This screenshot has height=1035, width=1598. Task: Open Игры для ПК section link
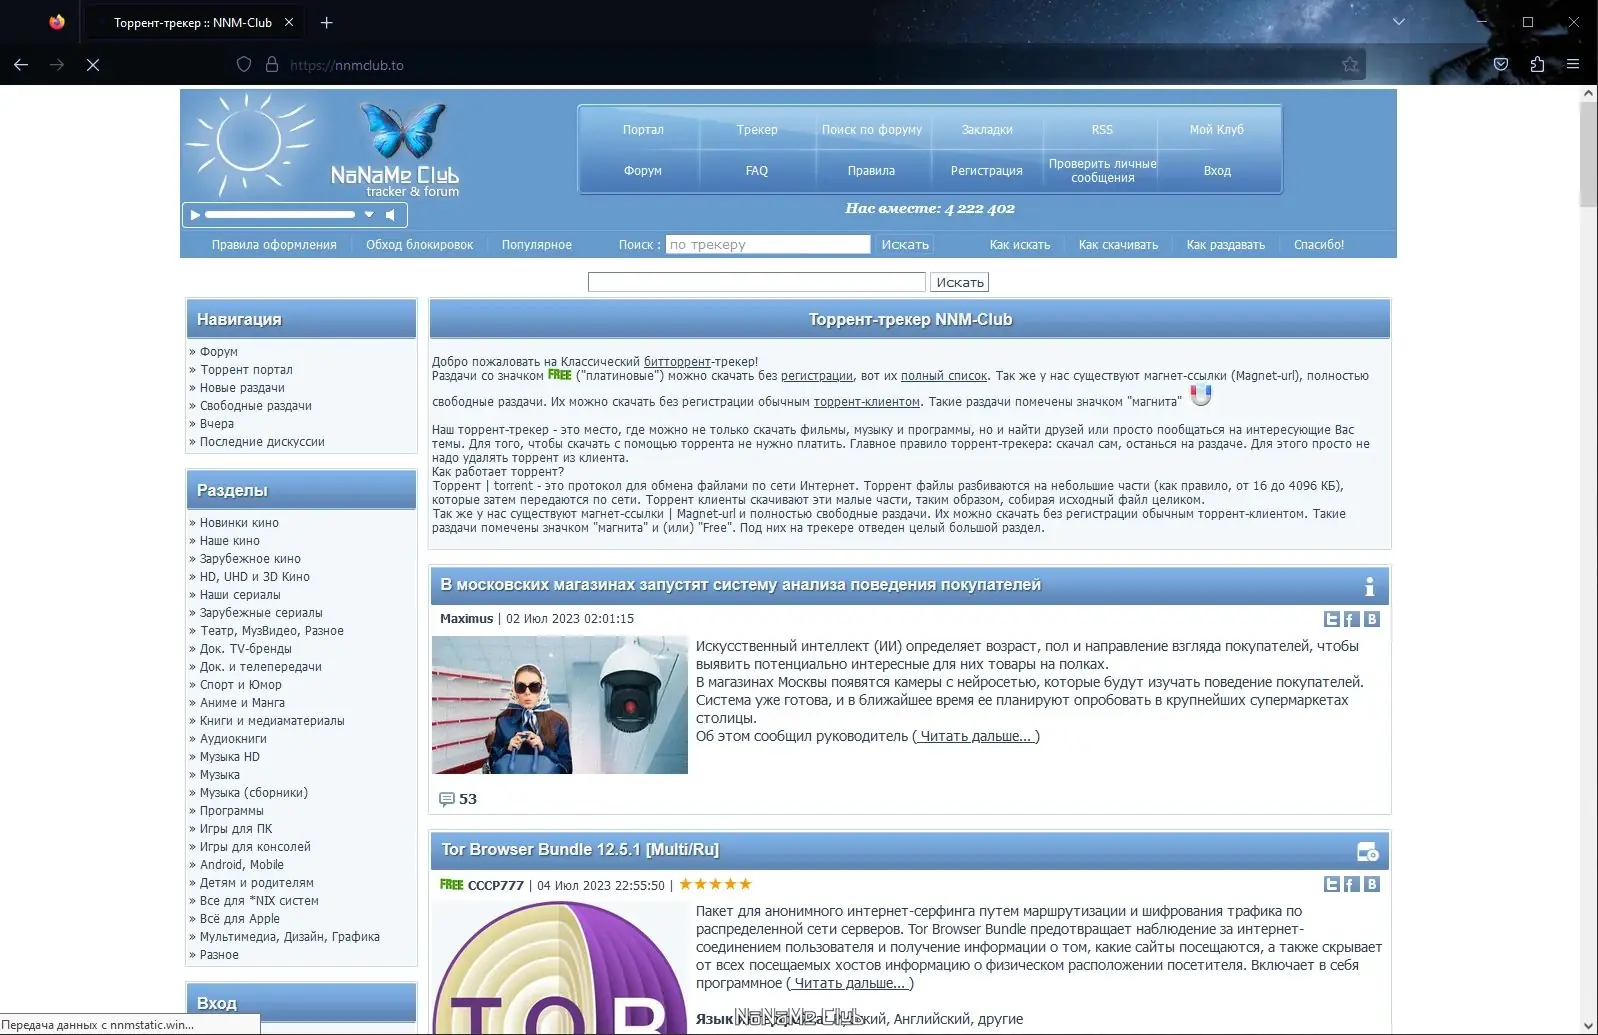[236, 829]
